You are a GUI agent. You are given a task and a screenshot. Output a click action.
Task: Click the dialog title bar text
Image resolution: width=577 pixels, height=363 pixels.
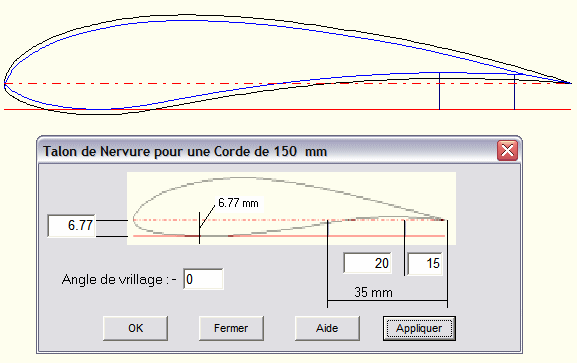pos(185,151)
